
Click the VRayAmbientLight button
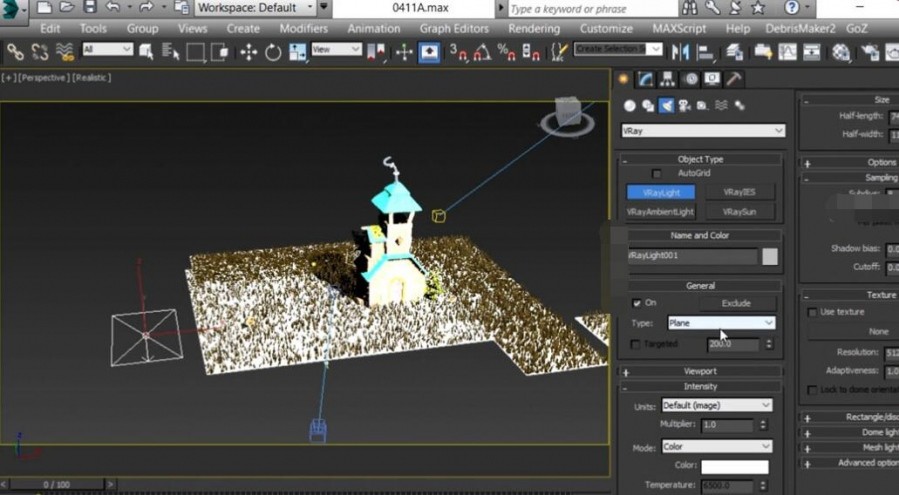[x=661, y=212]
